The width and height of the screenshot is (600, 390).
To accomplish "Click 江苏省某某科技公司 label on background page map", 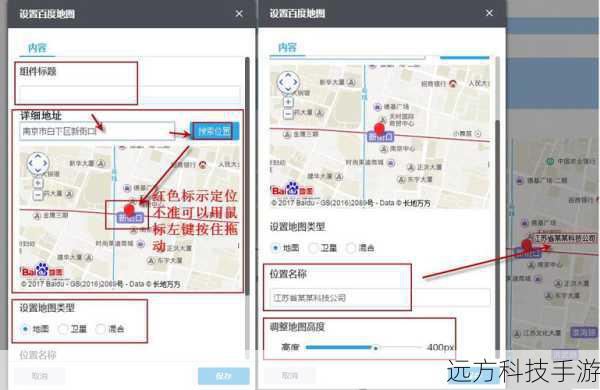I will 566,238.
